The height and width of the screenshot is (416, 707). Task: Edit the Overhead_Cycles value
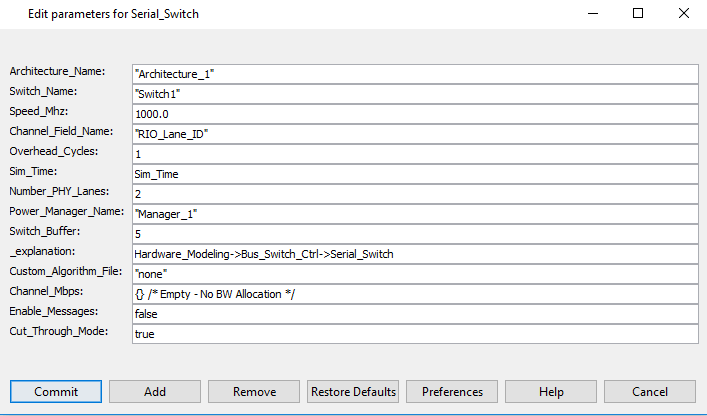coord(414,154)
